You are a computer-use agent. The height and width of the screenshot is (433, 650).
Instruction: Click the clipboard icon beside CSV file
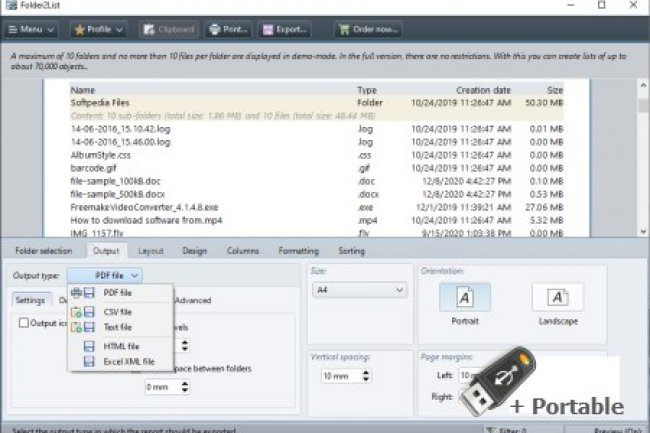click(x=76, y=312)
